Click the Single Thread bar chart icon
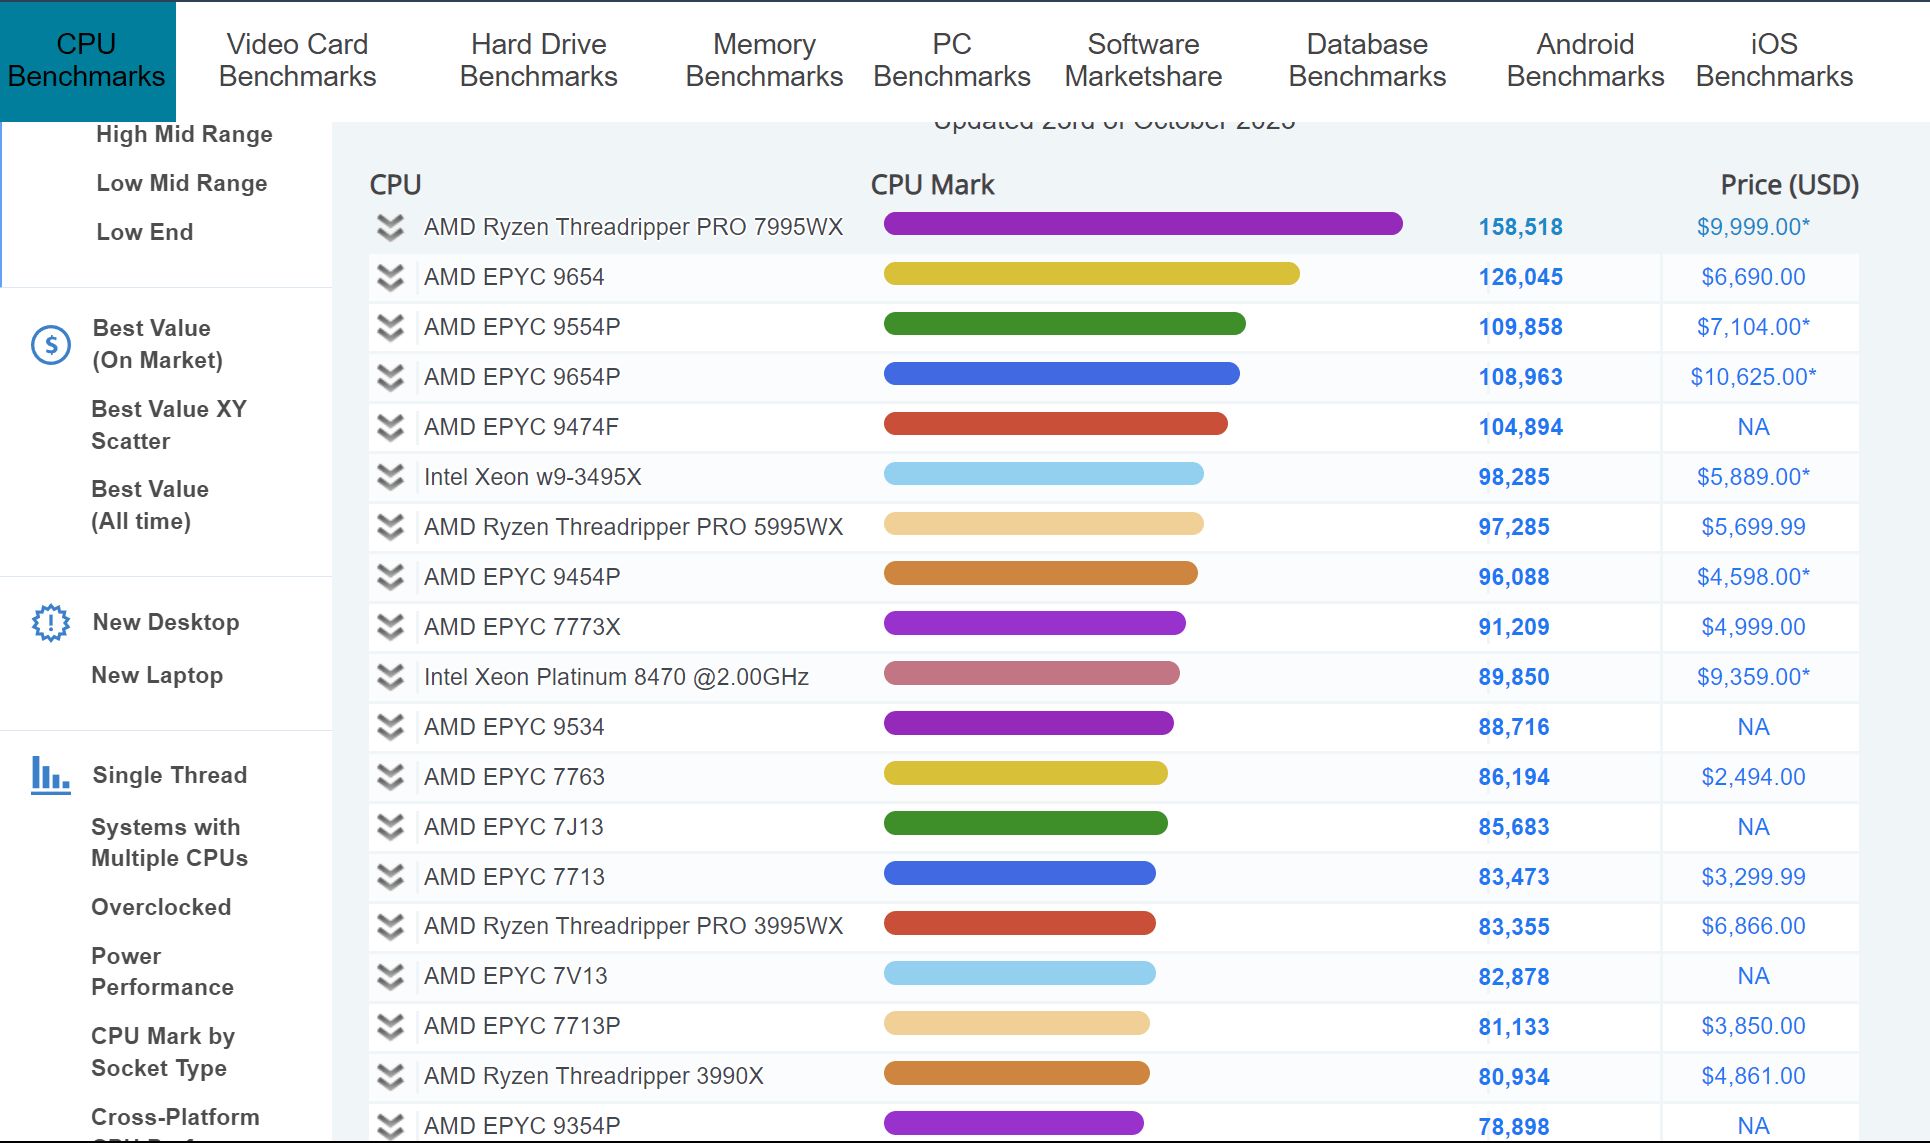Image resolution: width=1930 pixels, height=1143 pixels. (x=51, y=775)
